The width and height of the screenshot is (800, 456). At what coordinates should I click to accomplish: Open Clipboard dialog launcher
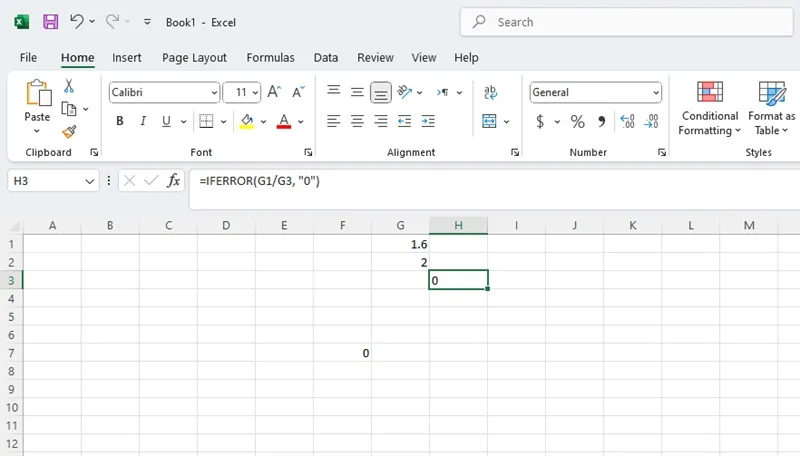(94, 152)
